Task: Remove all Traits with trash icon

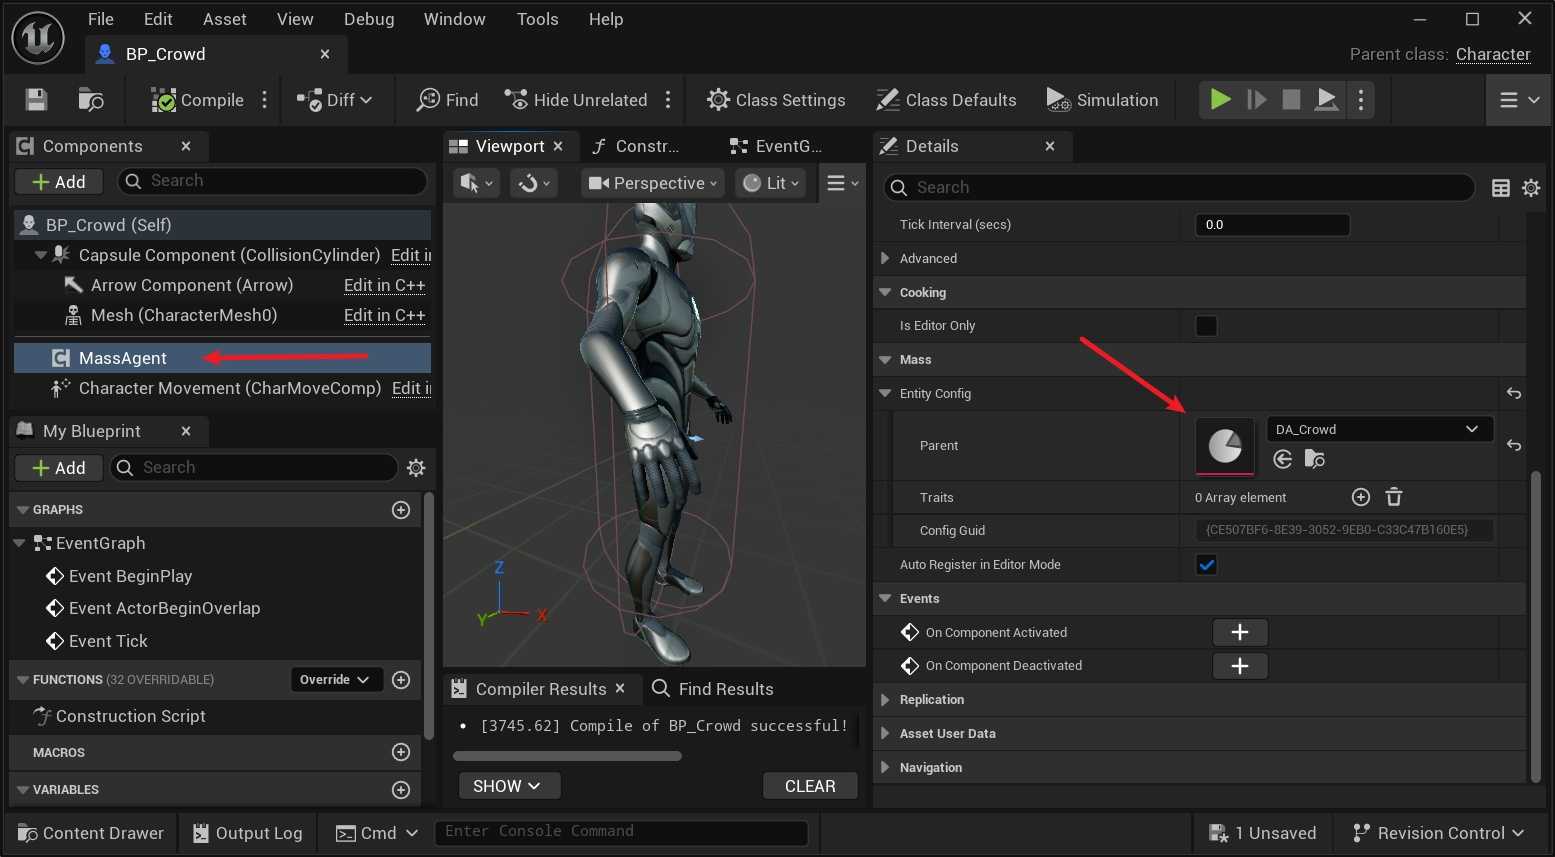Action: (x=1394, y=497)
